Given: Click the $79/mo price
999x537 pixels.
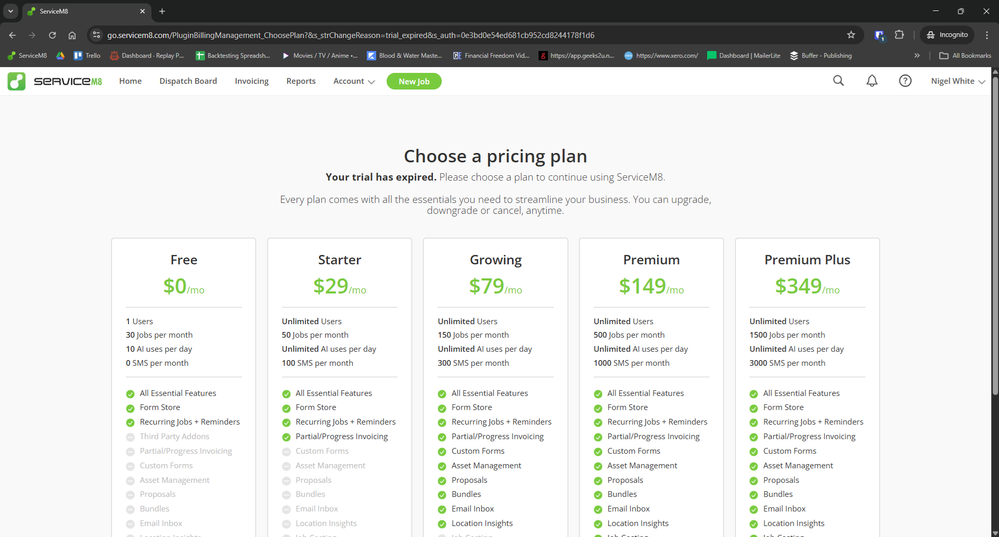Looking at the screenshot, I should (x=496, y=286).
